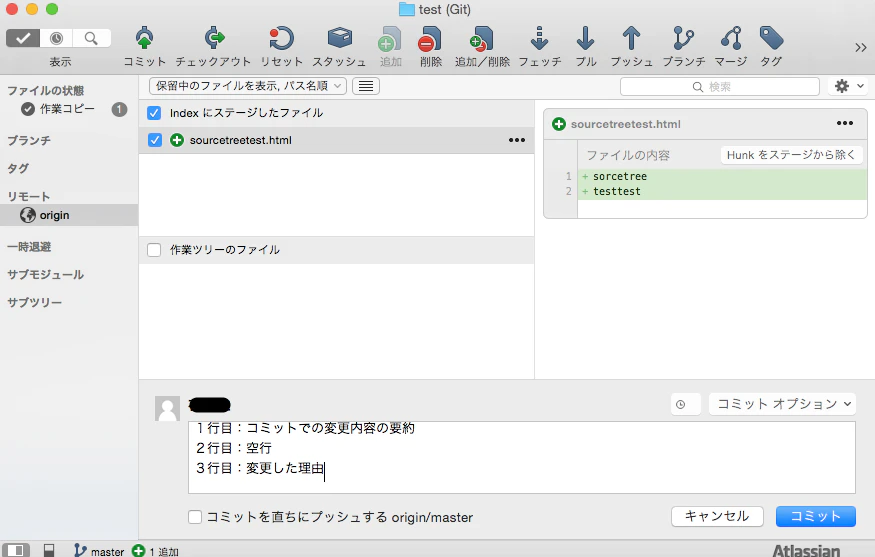Open the マージ toolbar tool

point(731,38)
